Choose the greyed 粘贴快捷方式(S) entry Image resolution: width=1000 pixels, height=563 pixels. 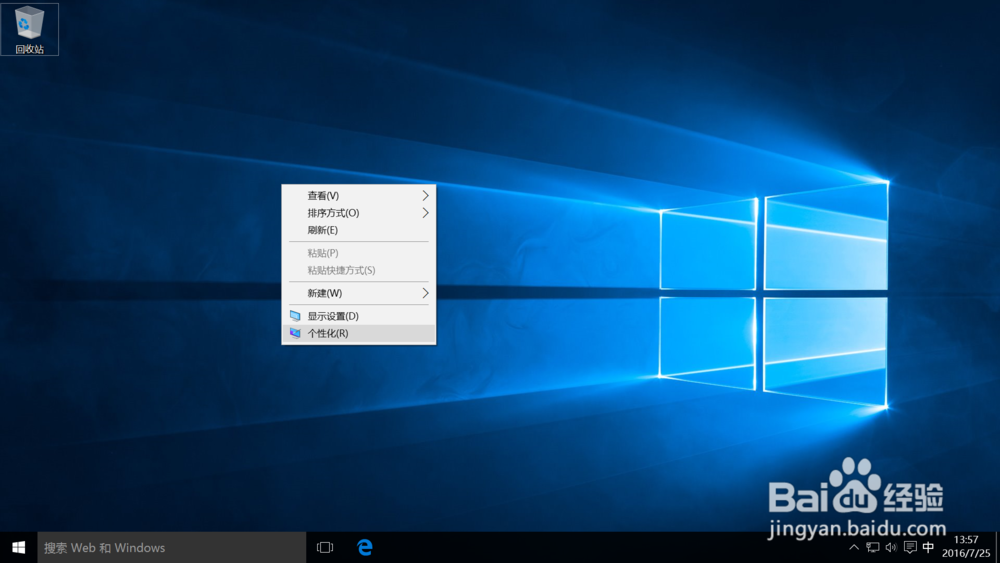click(x=359, y=270)
